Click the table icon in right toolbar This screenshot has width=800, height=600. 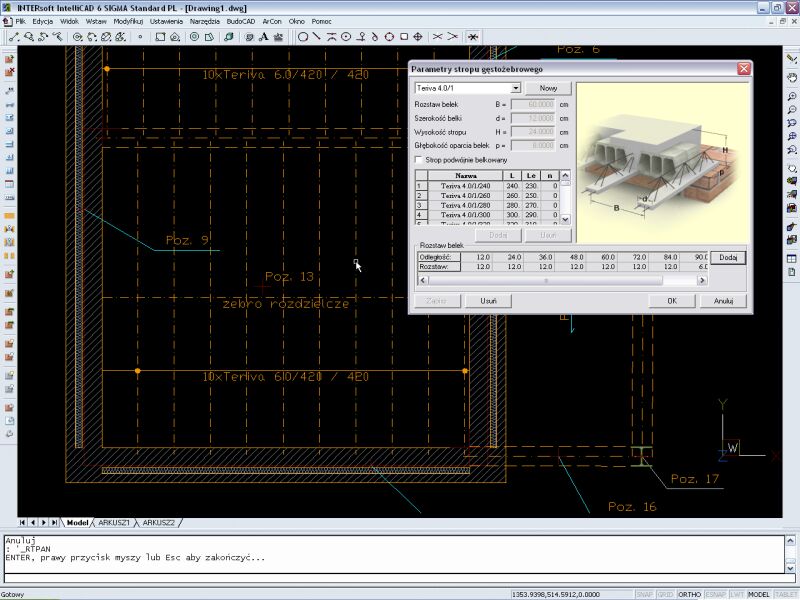(791, 259)
